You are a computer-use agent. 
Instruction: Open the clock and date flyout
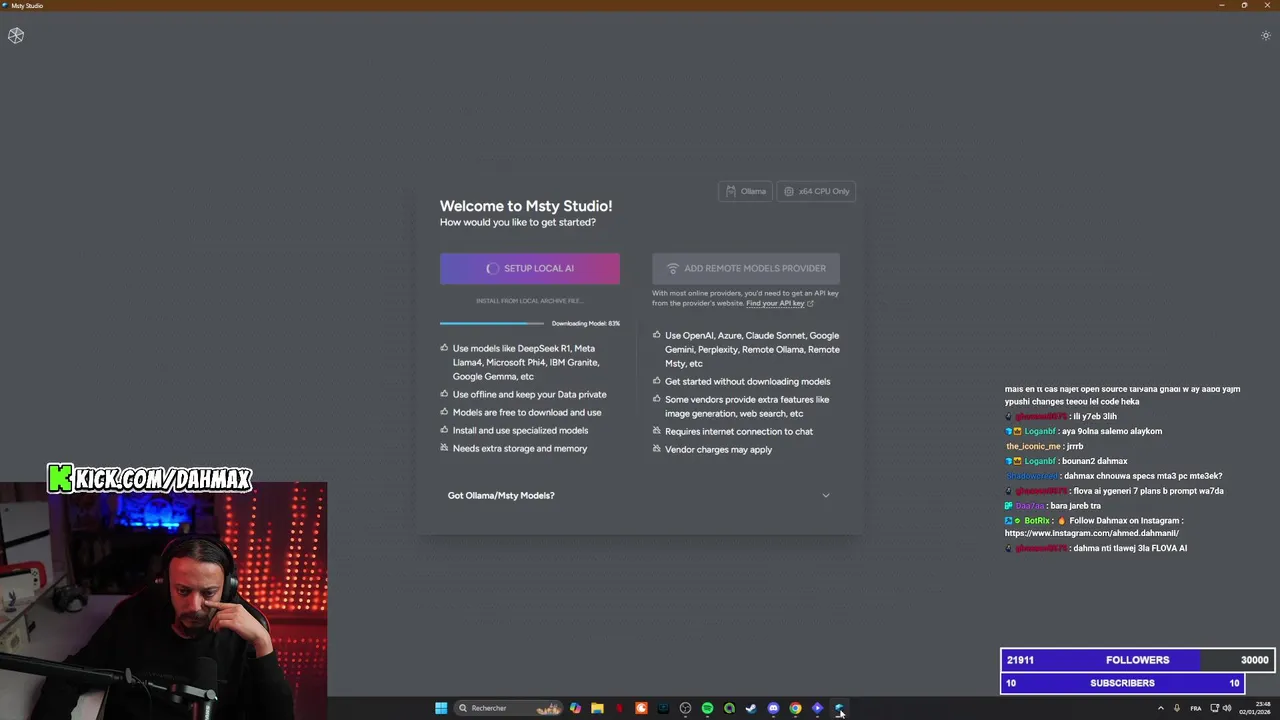(x=1256, y=708)
